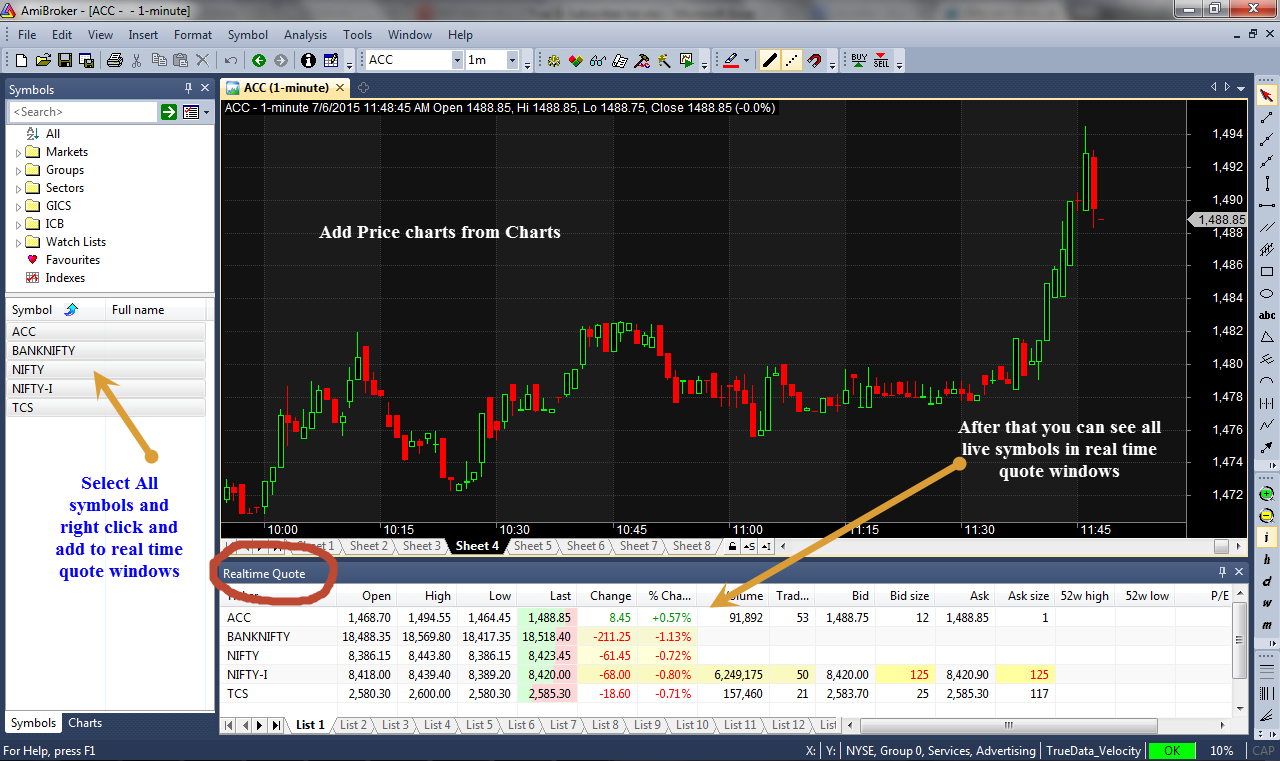Click the Realtime Quote panel pin icon
The width and height of the screenshot is (1280, 761).
point(1222,573)
